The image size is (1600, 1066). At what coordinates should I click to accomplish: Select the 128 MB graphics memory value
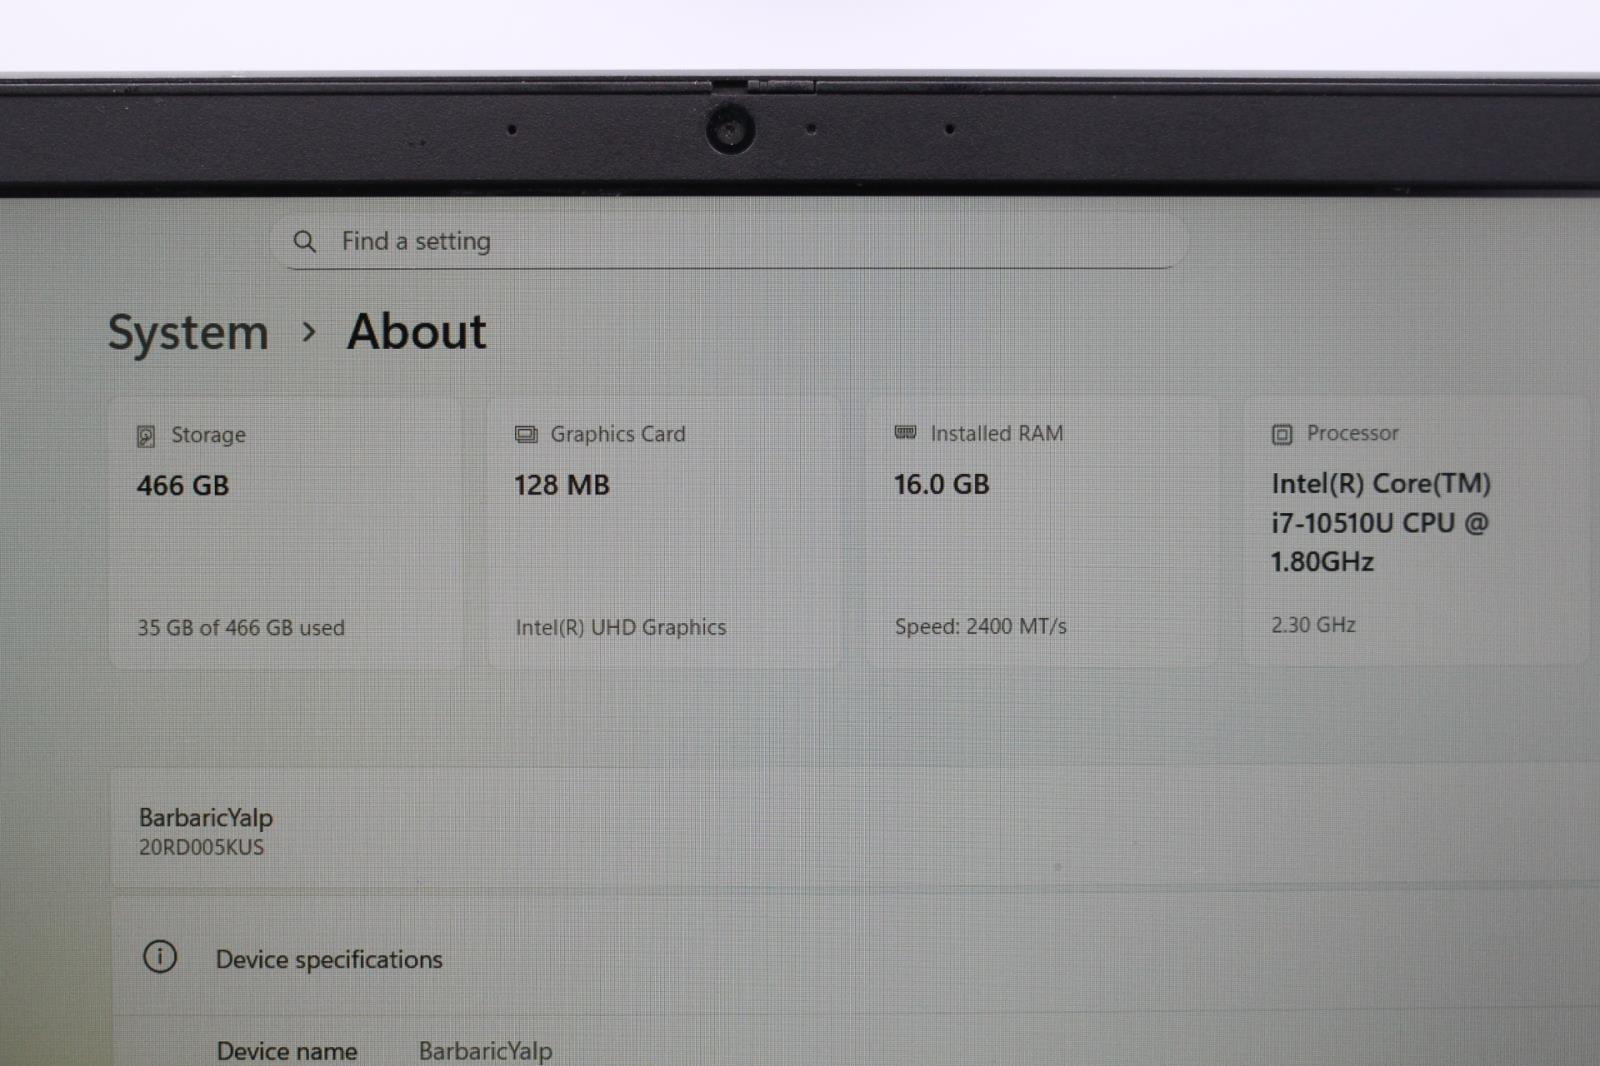coord(562,486)
